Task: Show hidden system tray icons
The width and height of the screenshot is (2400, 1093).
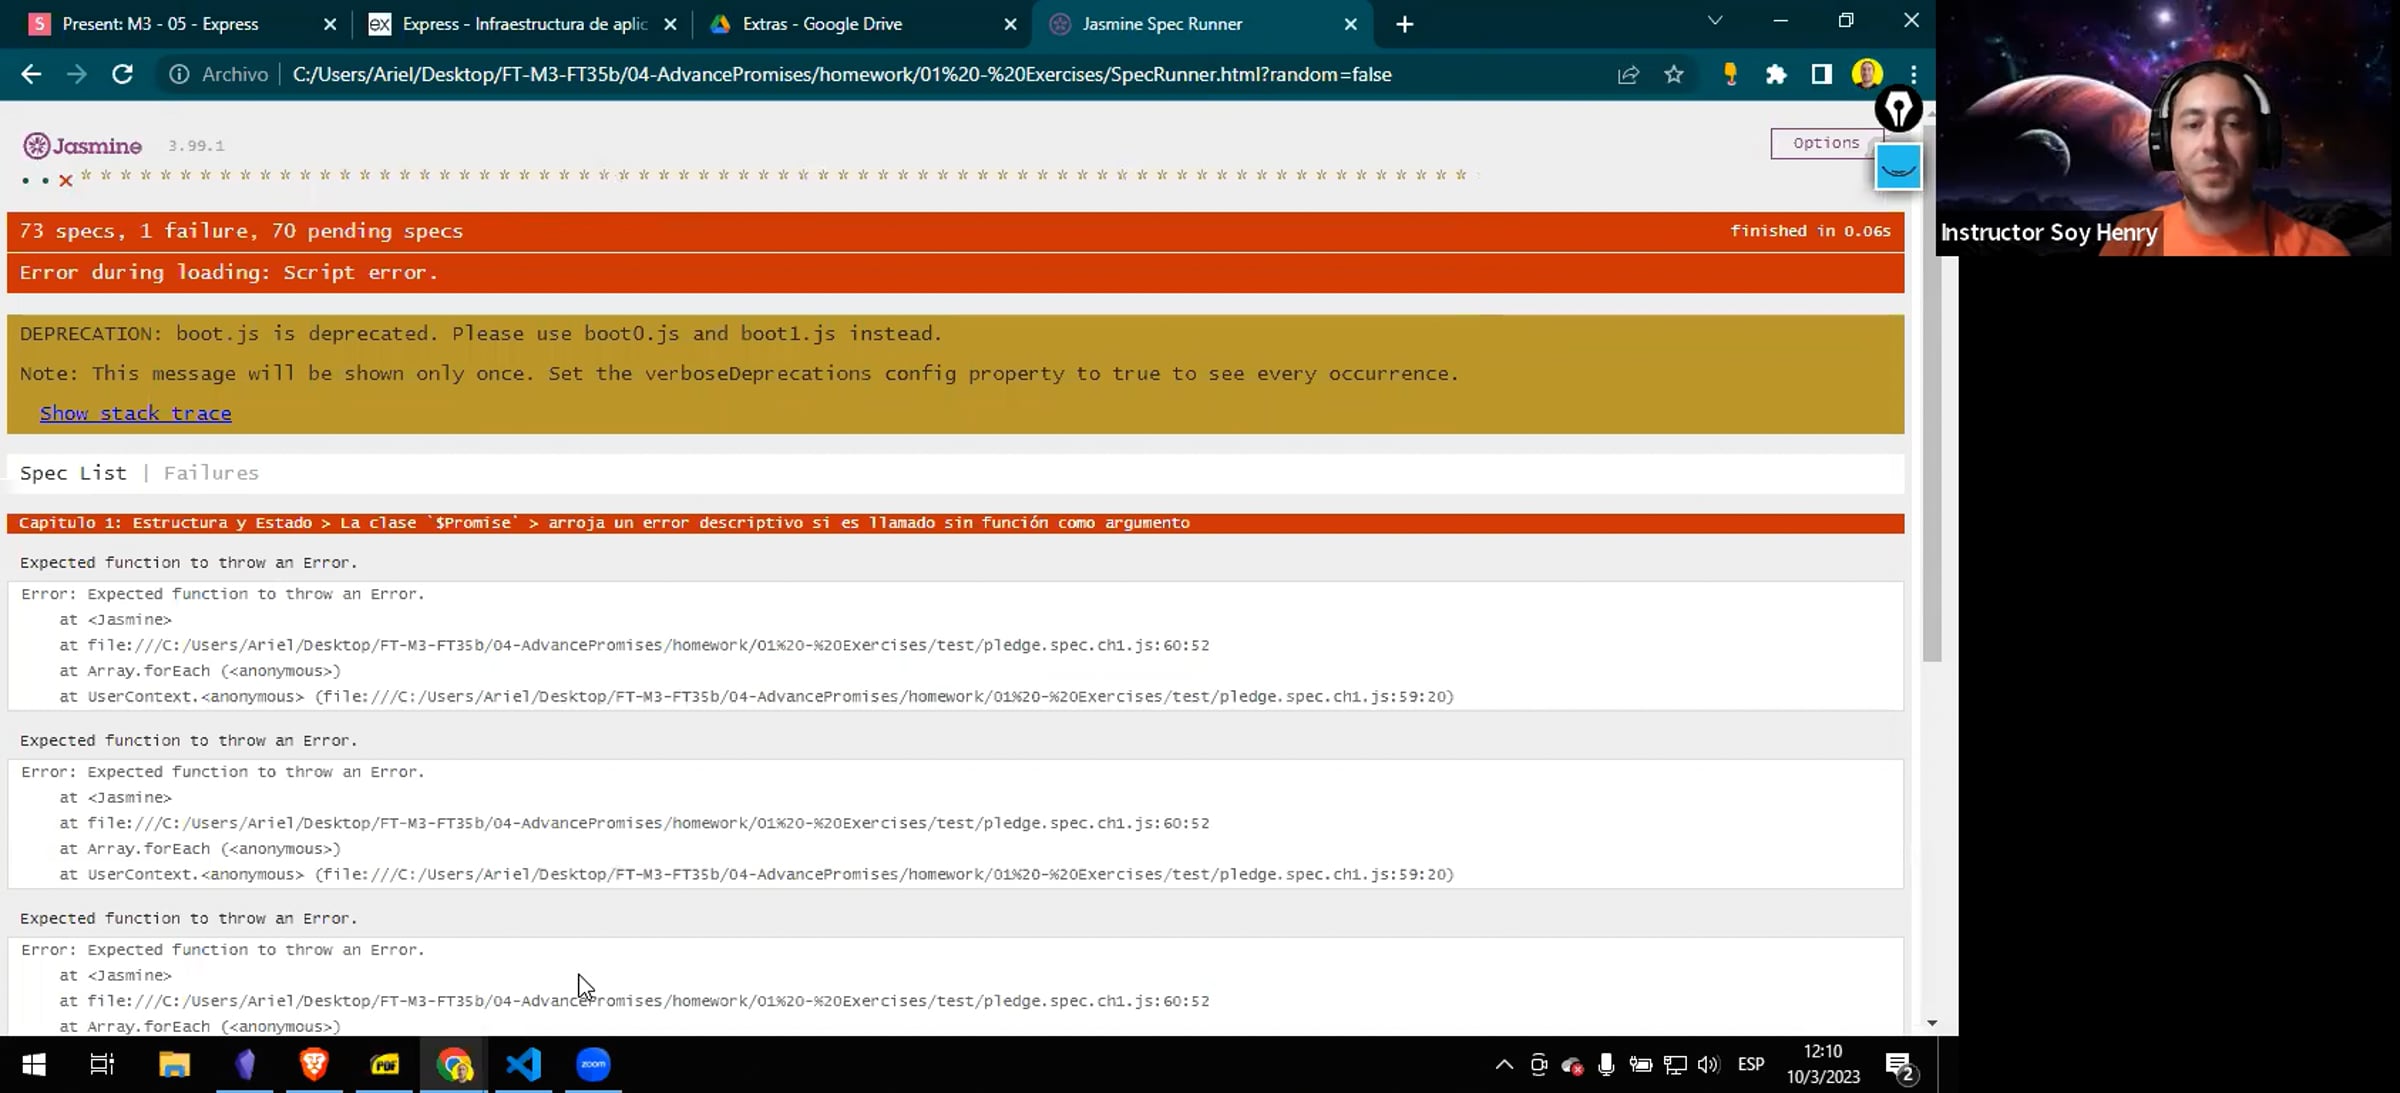Action: (1503, 1064)
